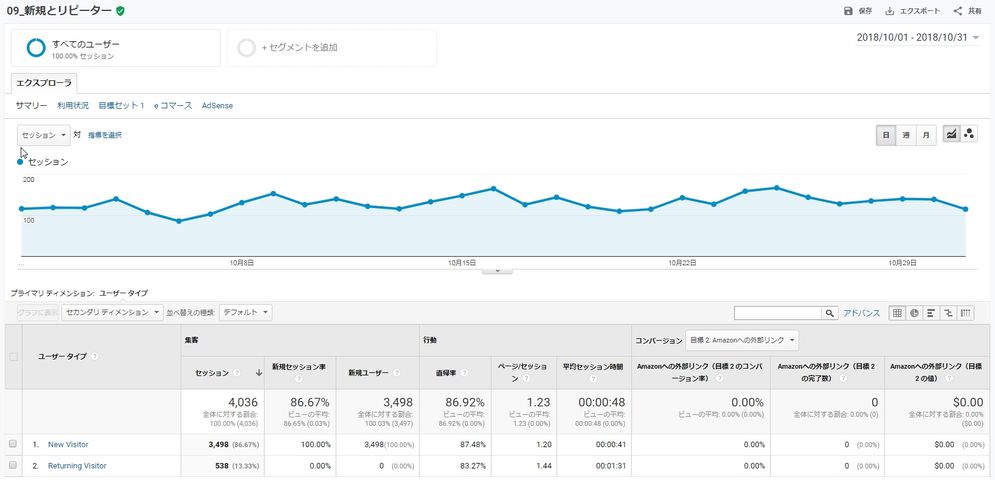Click the share (共有) icon

click(x=958, y=11)
